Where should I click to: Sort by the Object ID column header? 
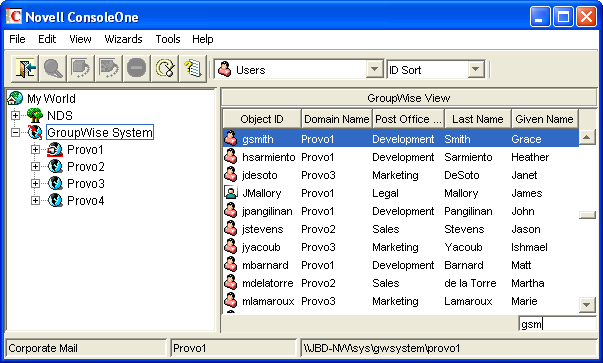262,119
